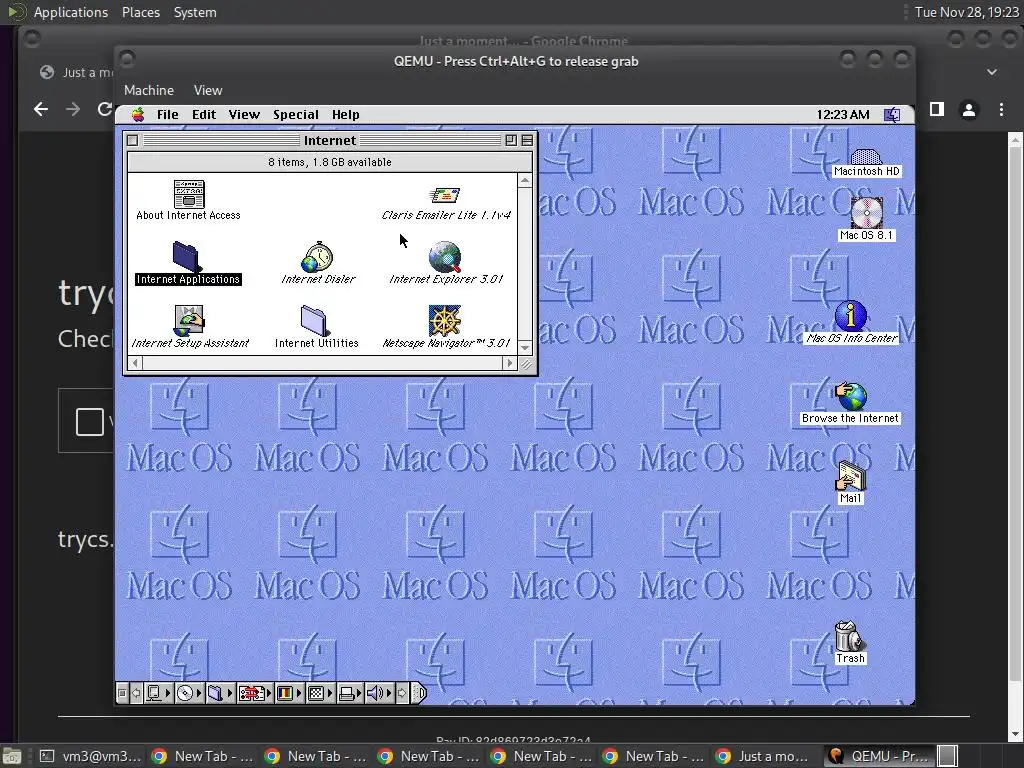Click the Chrome profile icon
The height and width of the screenshot is (768, 1024).
[x=968, y=109]
